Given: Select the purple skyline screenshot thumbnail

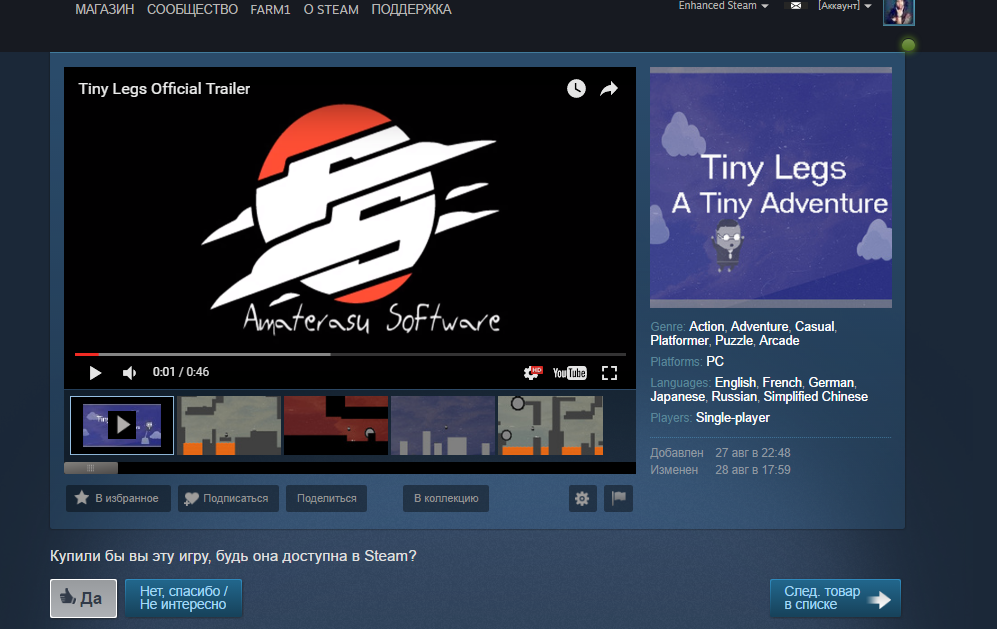Looking at the screenshot, I should [443, 425].
